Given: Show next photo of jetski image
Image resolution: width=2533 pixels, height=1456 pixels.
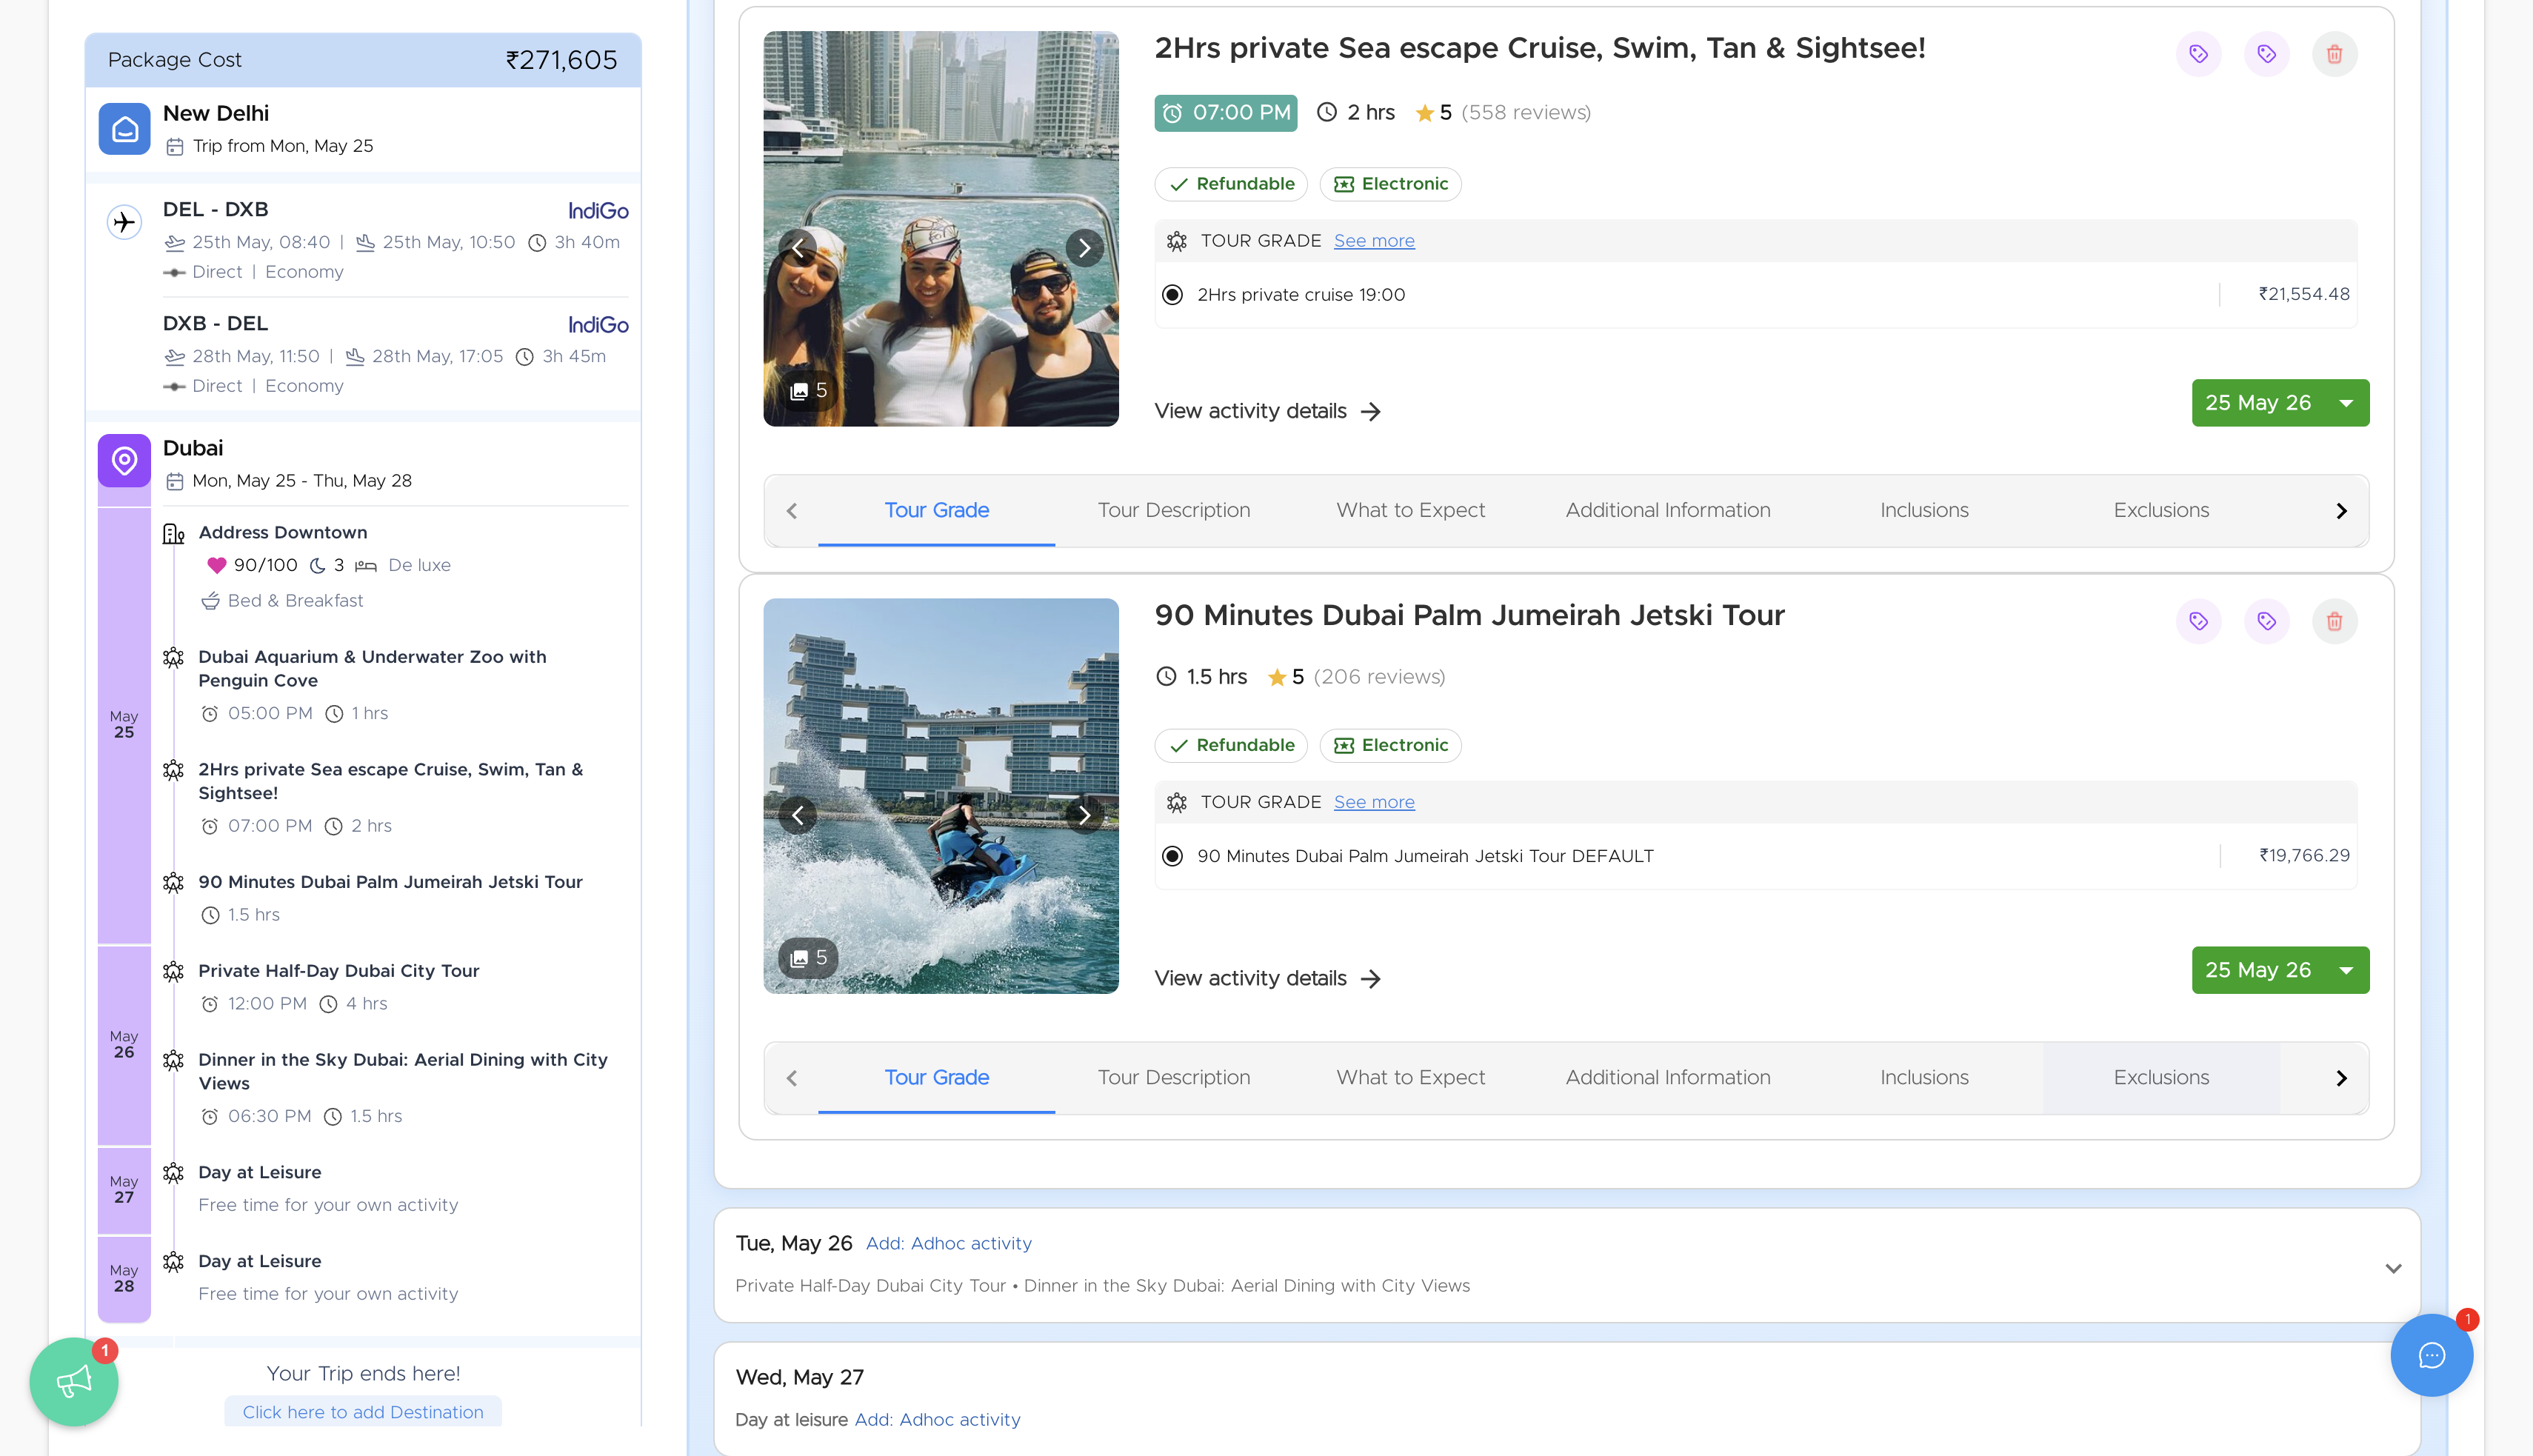Looking at the screenshot, I should tap(1084, 815).
